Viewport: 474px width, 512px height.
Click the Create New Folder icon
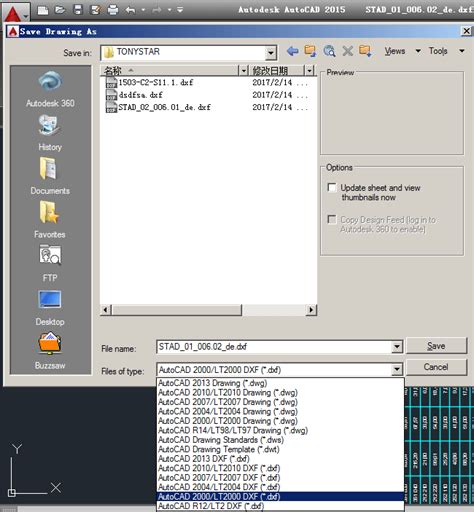365,51
